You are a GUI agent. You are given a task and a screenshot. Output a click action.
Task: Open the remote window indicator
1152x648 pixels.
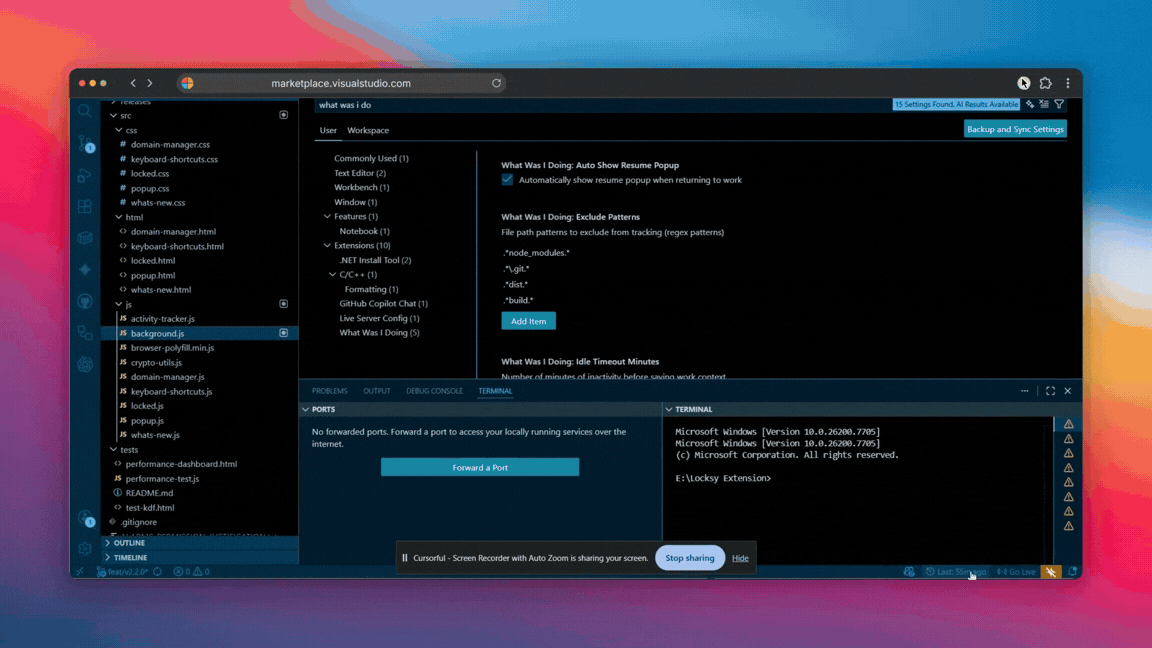click(x=80, y=572)
